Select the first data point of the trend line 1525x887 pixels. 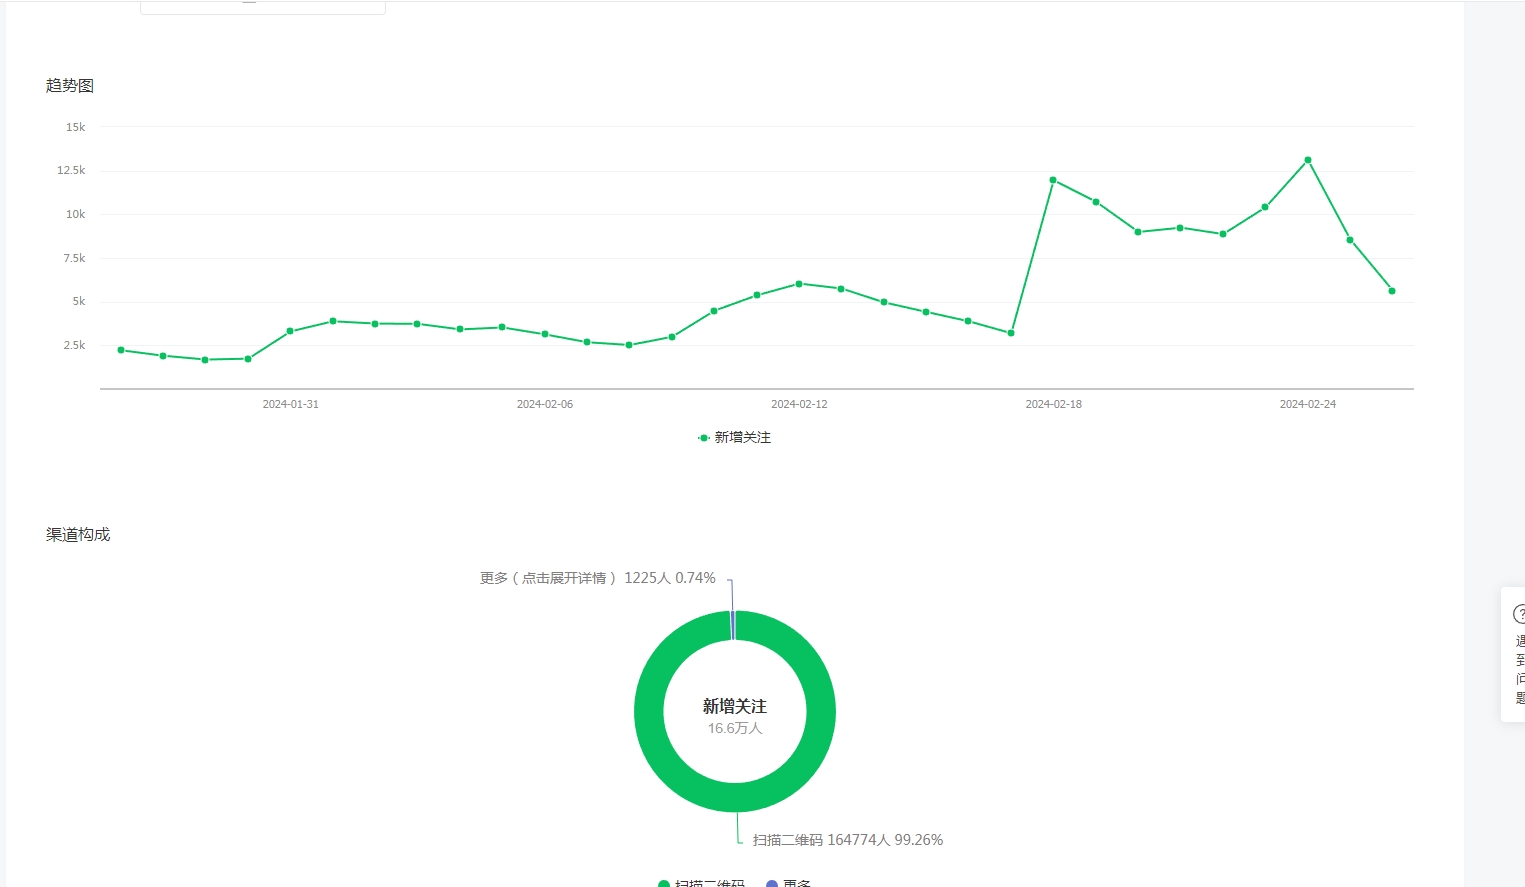click(x=121, y=350)
